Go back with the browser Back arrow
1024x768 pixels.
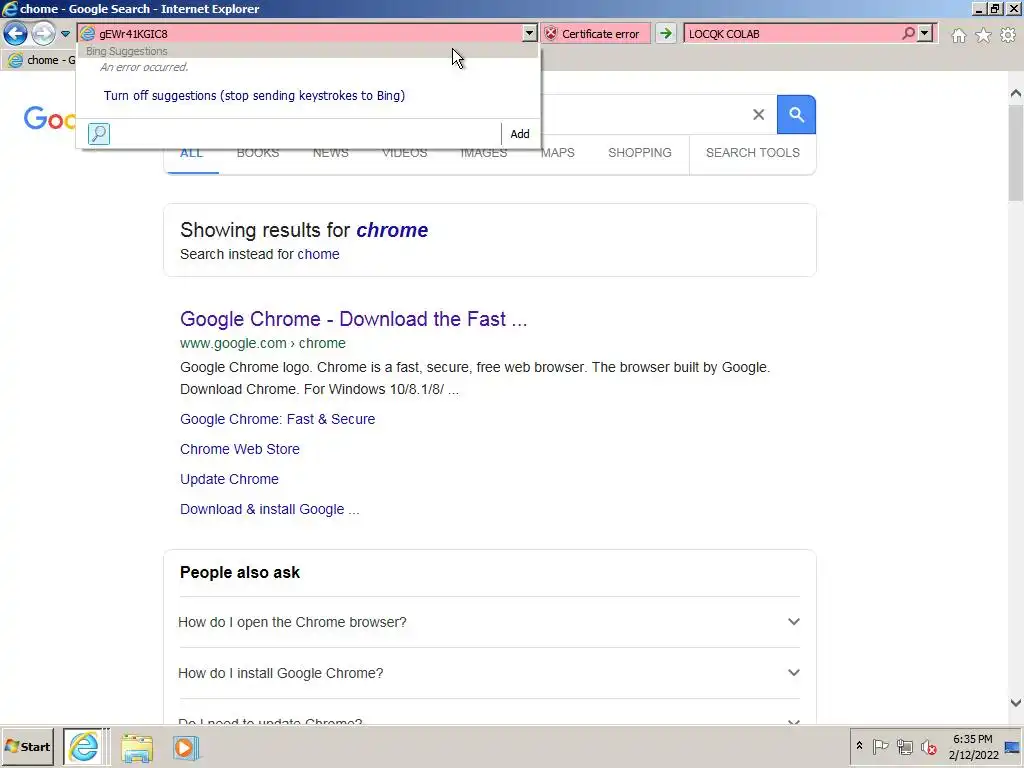[16, 33]
